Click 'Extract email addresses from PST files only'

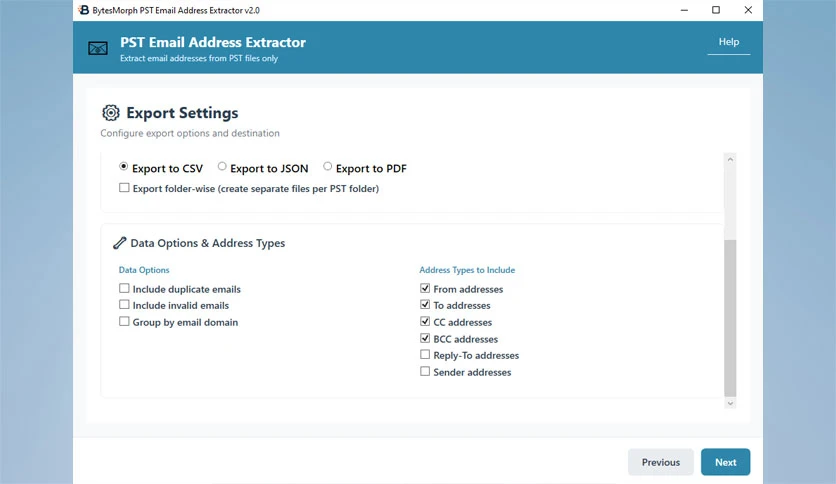point(199,59)
